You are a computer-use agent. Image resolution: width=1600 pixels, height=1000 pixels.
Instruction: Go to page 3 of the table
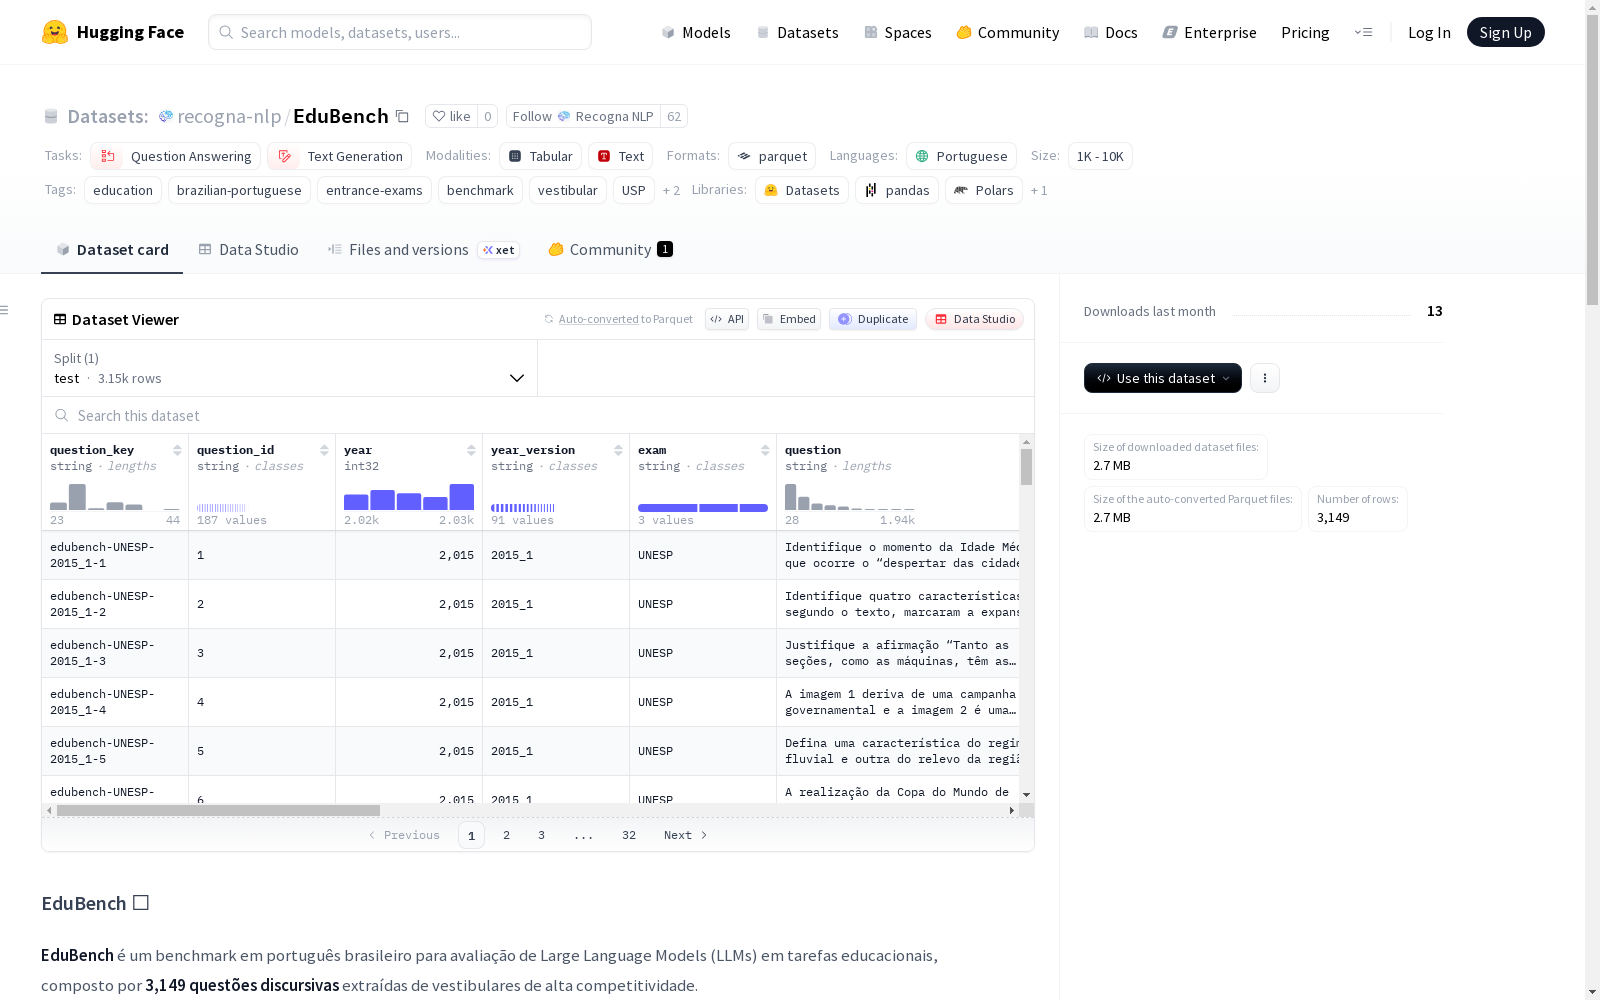[x=541, y=835]
